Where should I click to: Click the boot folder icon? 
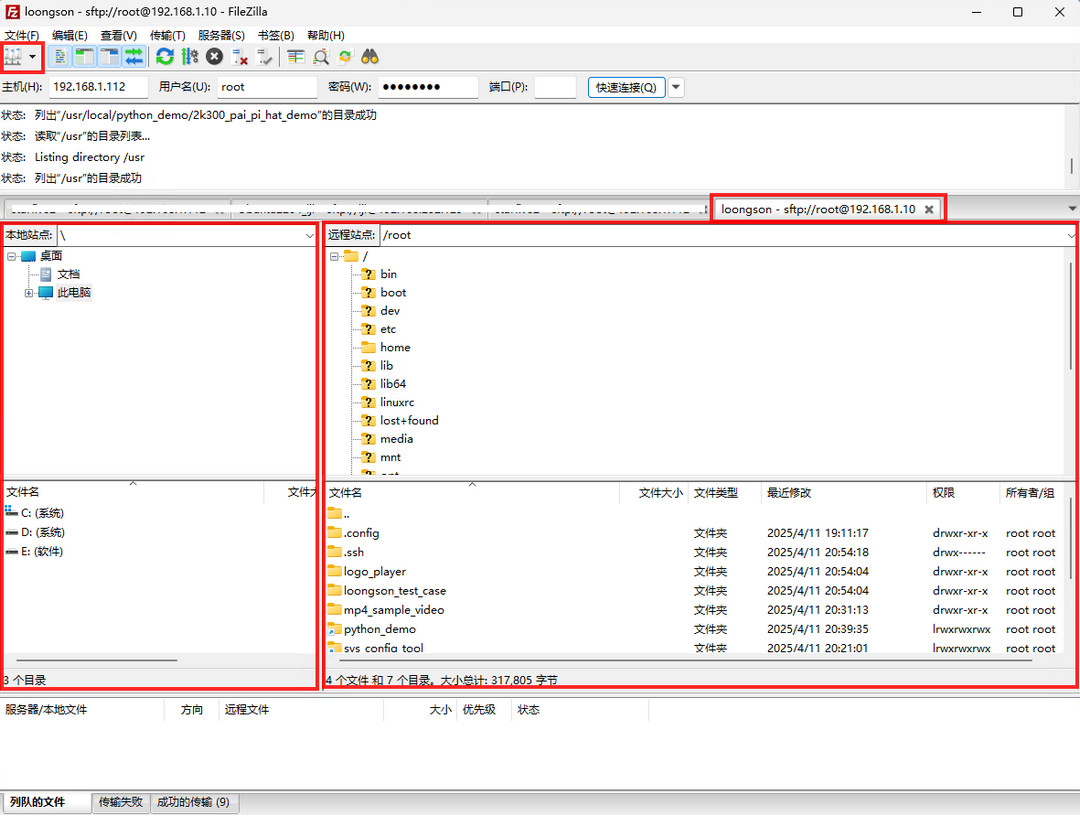368,293
